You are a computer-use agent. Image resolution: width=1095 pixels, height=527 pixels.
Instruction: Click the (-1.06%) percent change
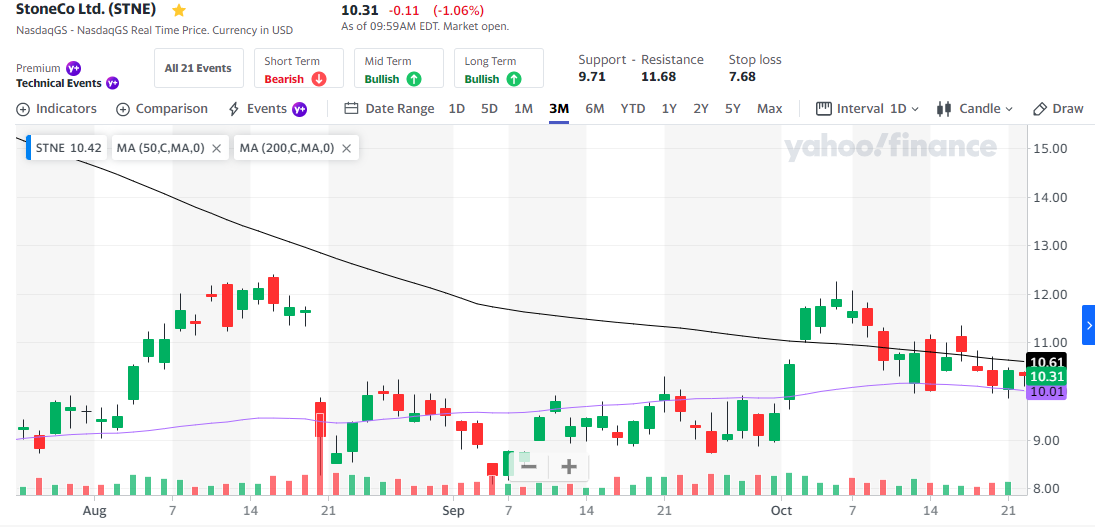tap(458, 10)
